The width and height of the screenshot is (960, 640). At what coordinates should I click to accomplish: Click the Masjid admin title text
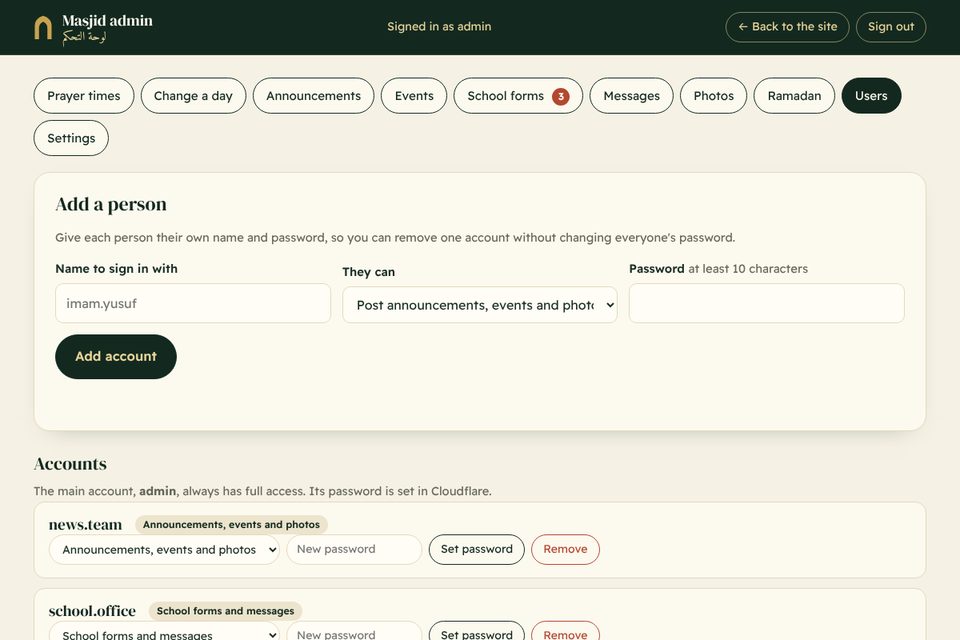pos(107,21)
